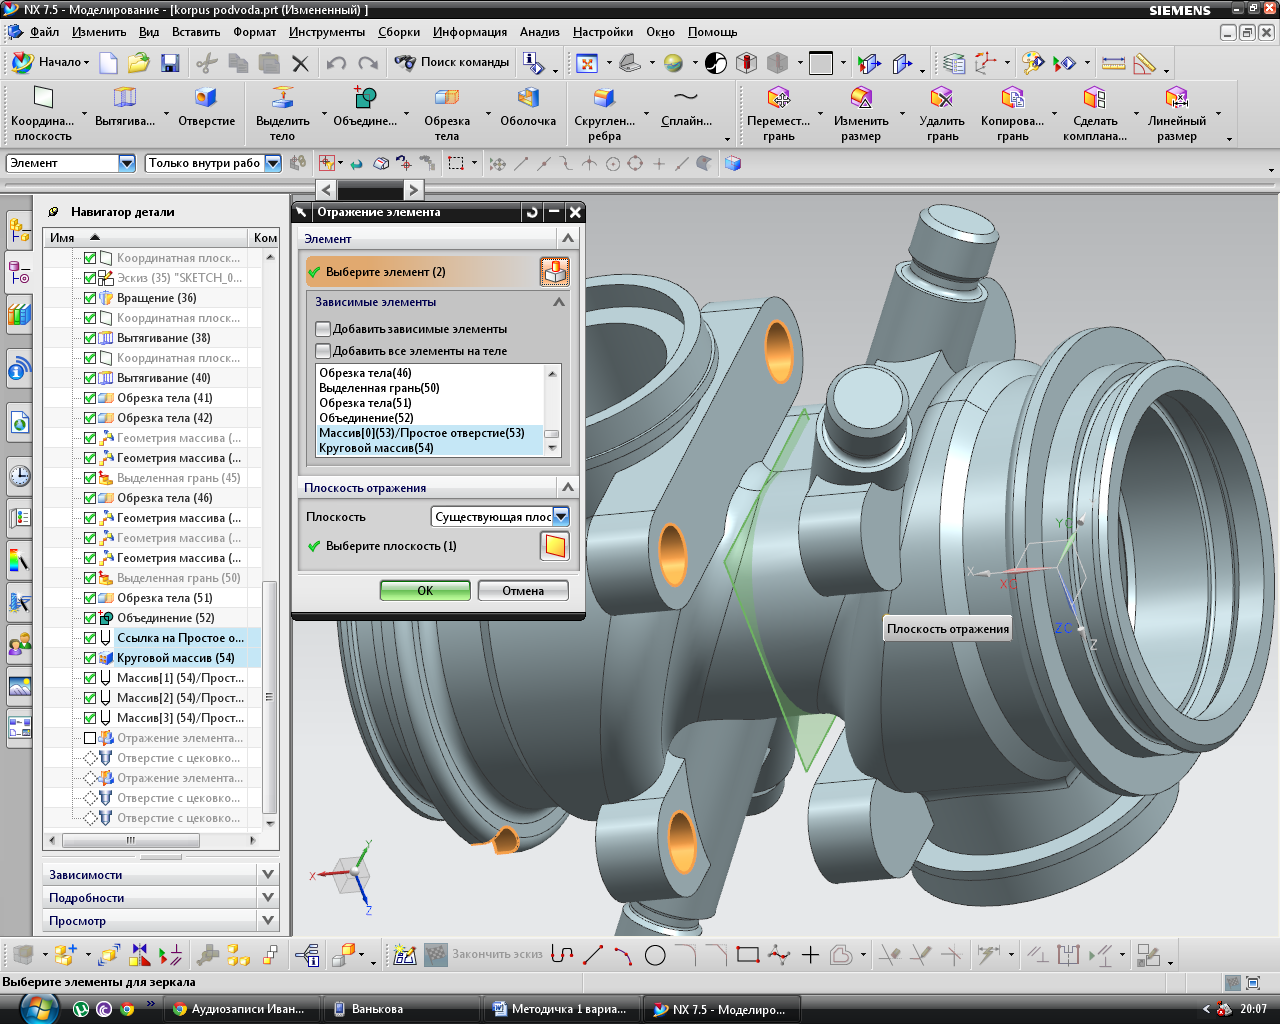Select the Вытягивание extrude tool
Viewport: 1280px width, 1024px height.
[125, 107]
